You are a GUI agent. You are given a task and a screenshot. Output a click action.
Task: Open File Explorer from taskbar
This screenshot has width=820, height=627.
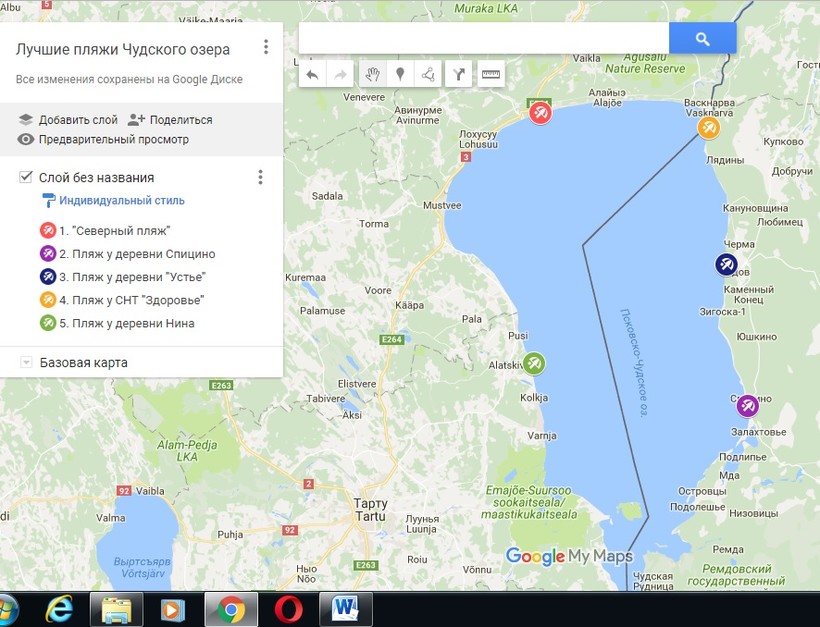point(117,610)
